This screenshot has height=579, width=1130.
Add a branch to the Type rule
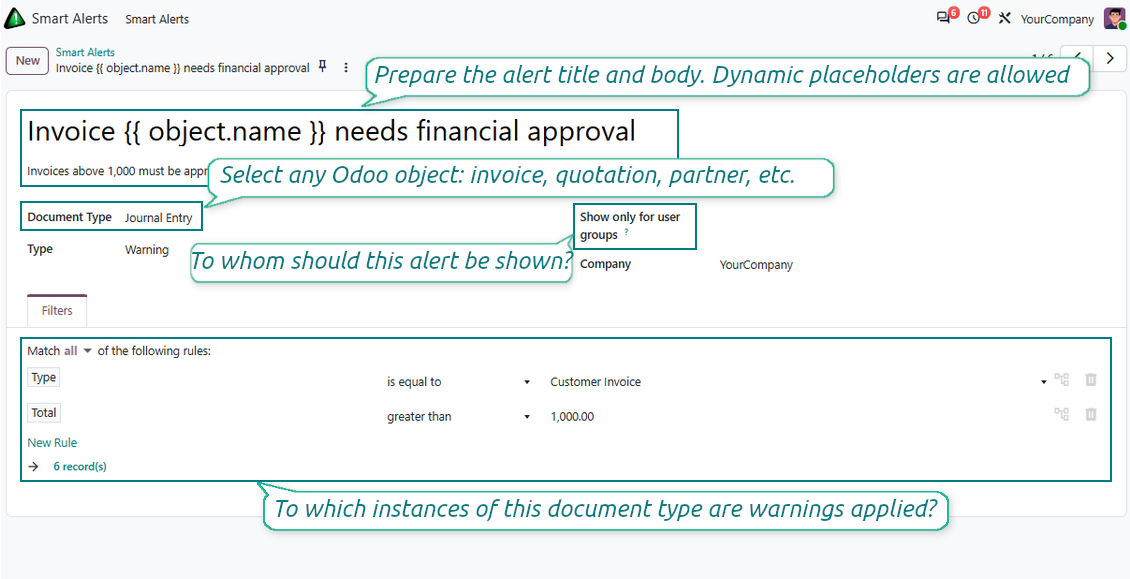1062,379
